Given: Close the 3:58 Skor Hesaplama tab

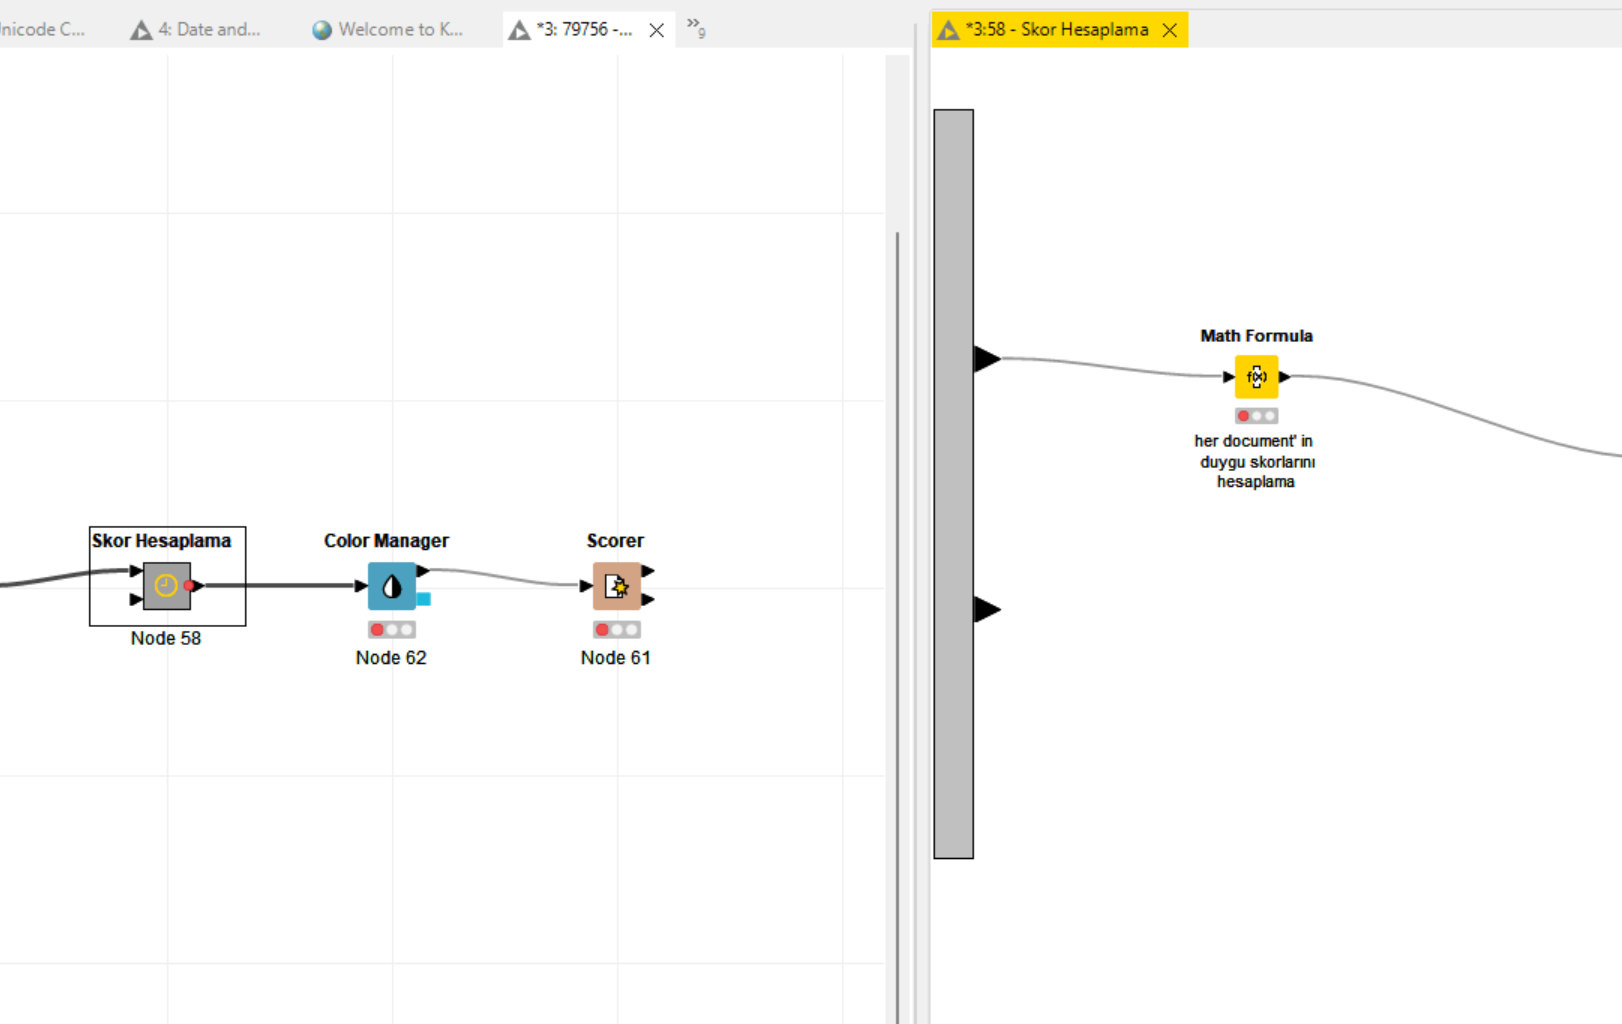Looking at the screenshot, I should pyautogui.click(x=1169, y=30).
